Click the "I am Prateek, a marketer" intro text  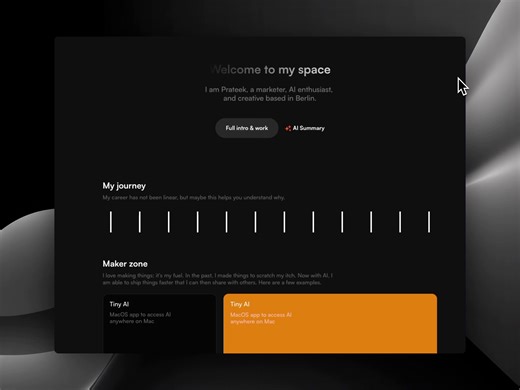coord(269,94)
